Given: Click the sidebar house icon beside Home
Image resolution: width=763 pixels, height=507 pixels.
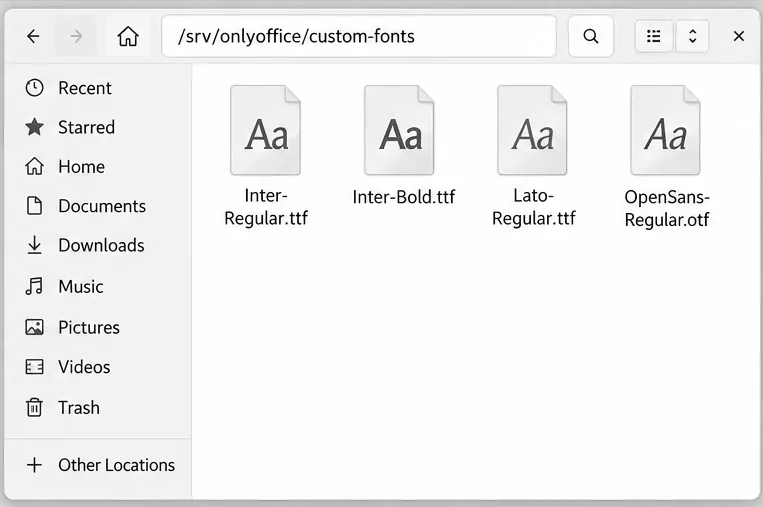Looking at the screenshot, I should click(35, 166).
